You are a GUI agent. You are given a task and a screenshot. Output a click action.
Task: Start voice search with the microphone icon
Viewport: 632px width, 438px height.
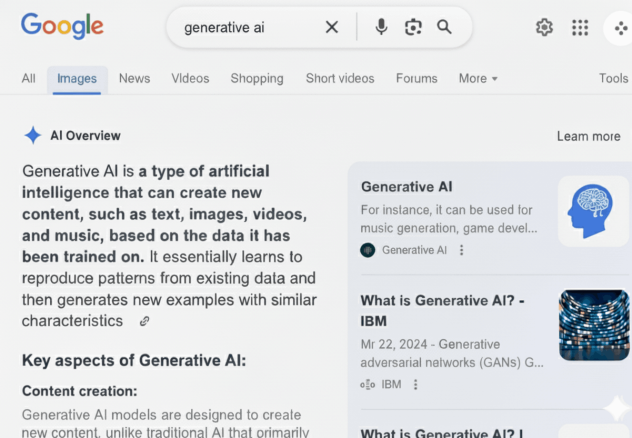coord(381,27)
